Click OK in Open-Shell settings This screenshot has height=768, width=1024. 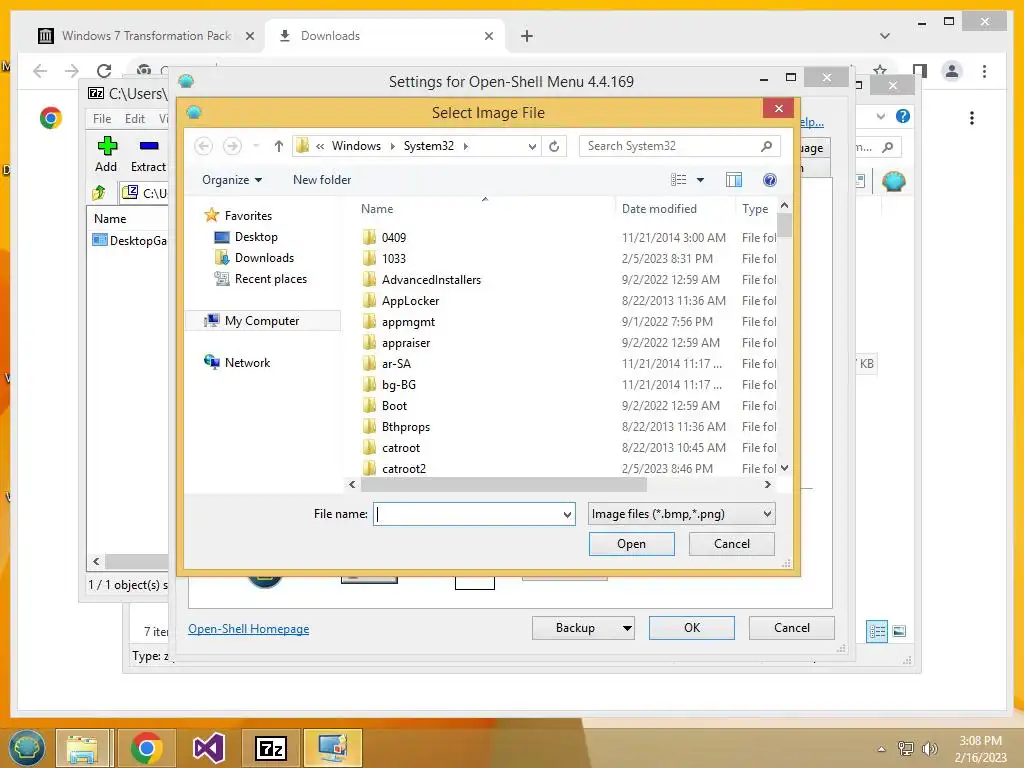692,628
